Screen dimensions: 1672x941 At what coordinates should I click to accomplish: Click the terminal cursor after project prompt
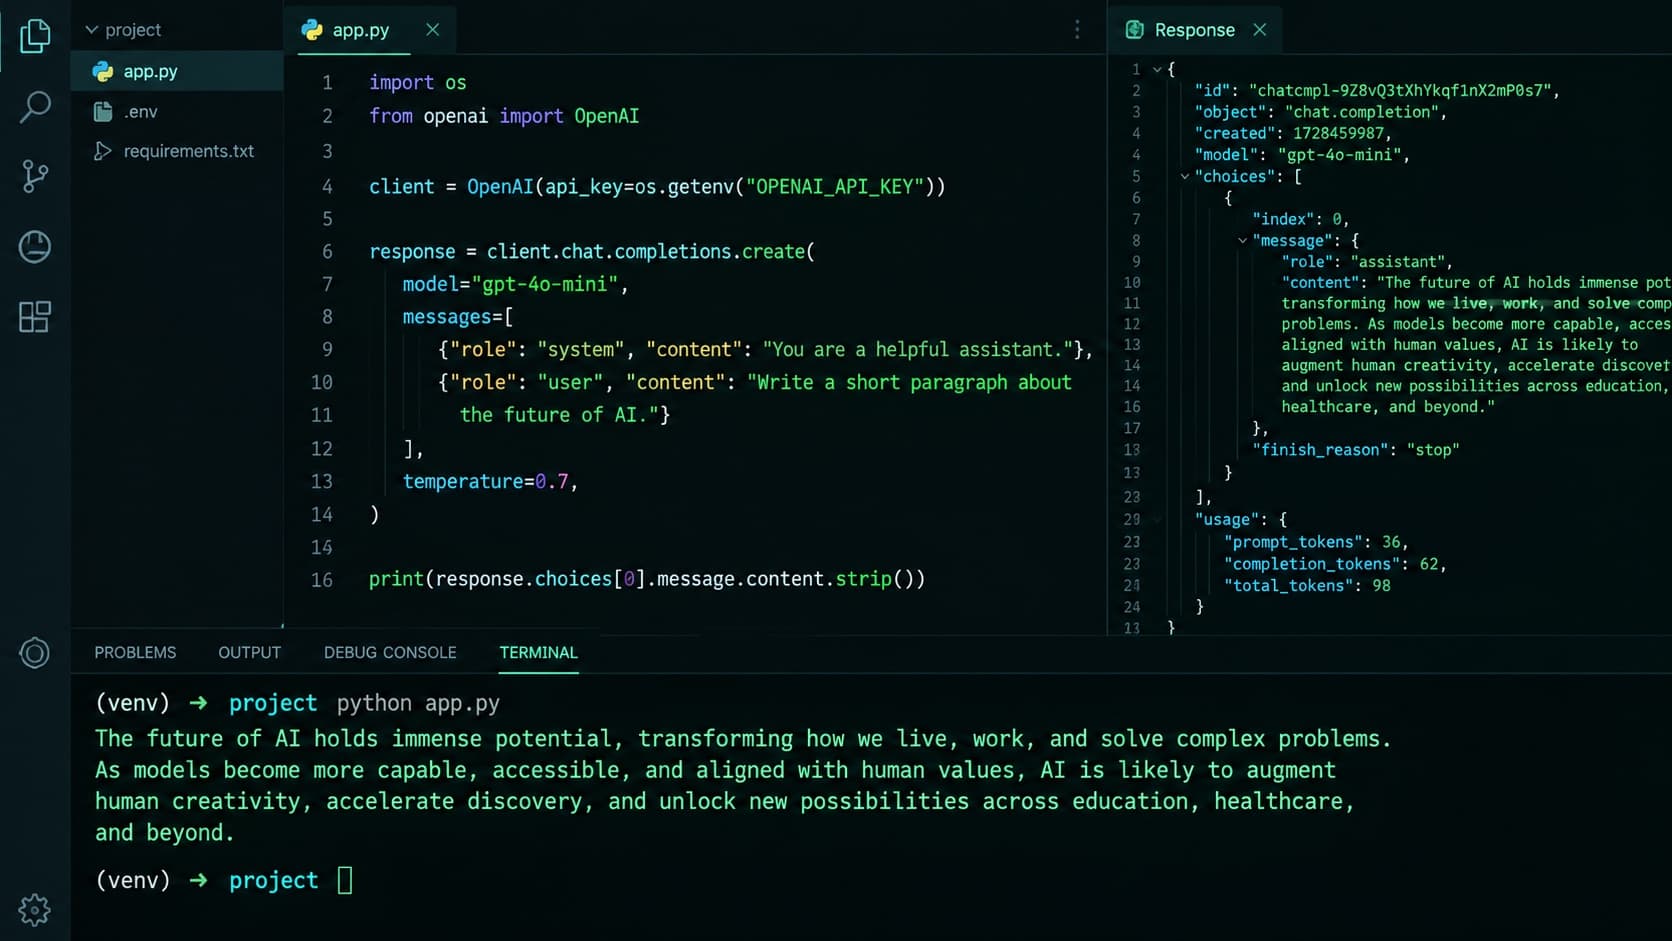click(345, 880)
